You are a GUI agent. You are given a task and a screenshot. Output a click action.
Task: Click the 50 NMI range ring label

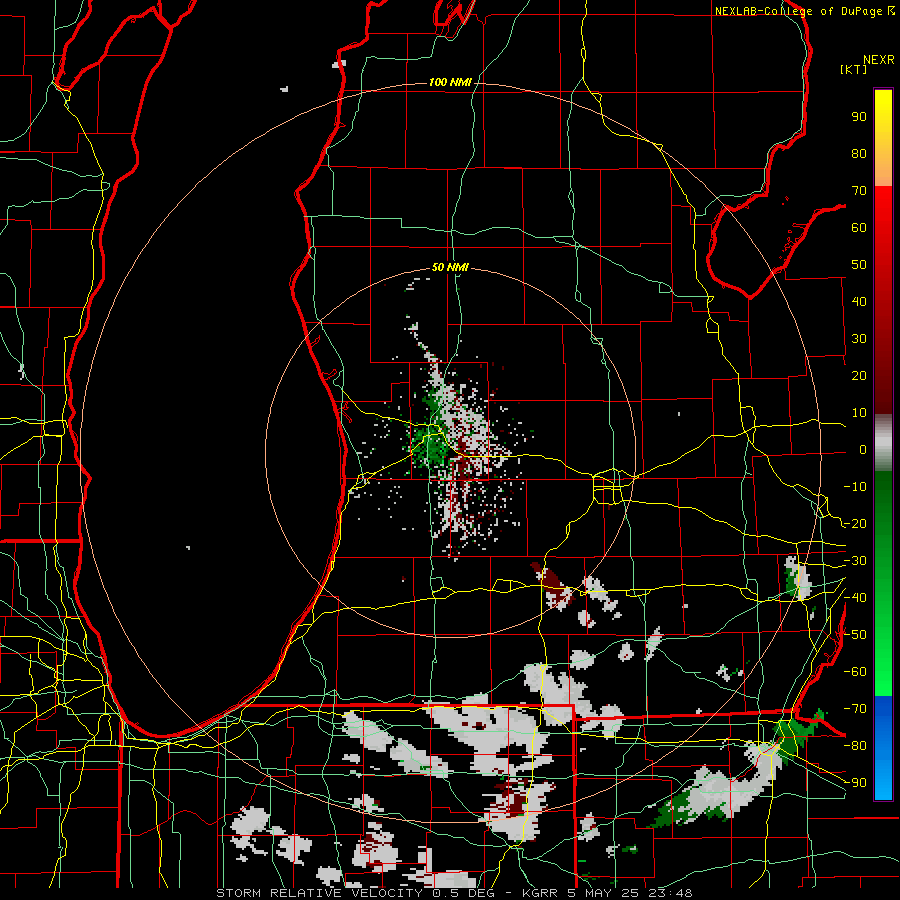pyautogui.click(x=450, y=267)
